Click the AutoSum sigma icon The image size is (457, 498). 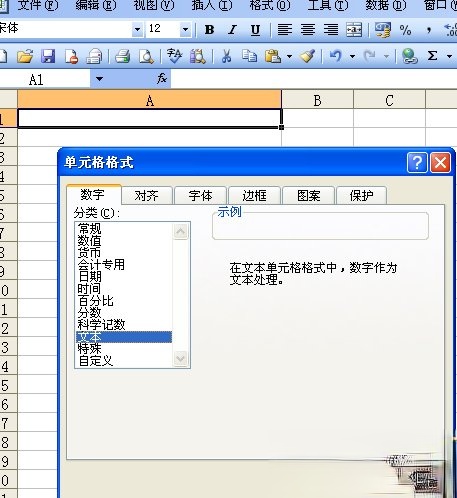click(432, 56)
